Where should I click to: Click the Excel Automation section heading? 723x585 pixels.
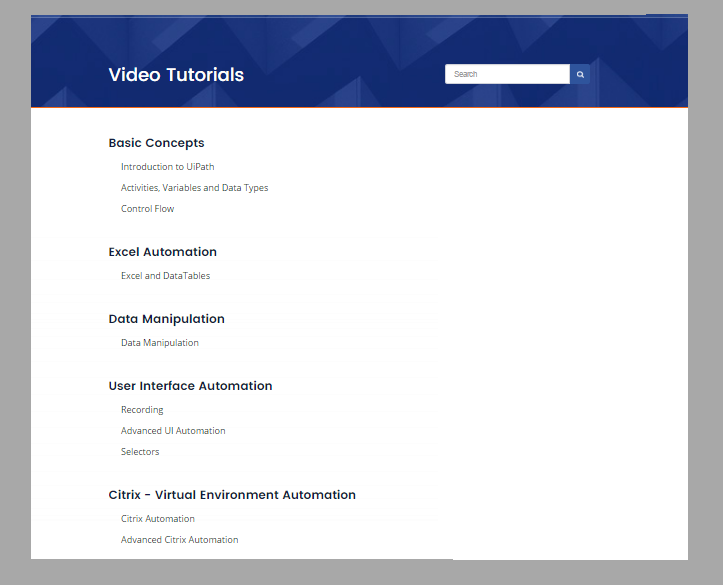tap(162, 252)
